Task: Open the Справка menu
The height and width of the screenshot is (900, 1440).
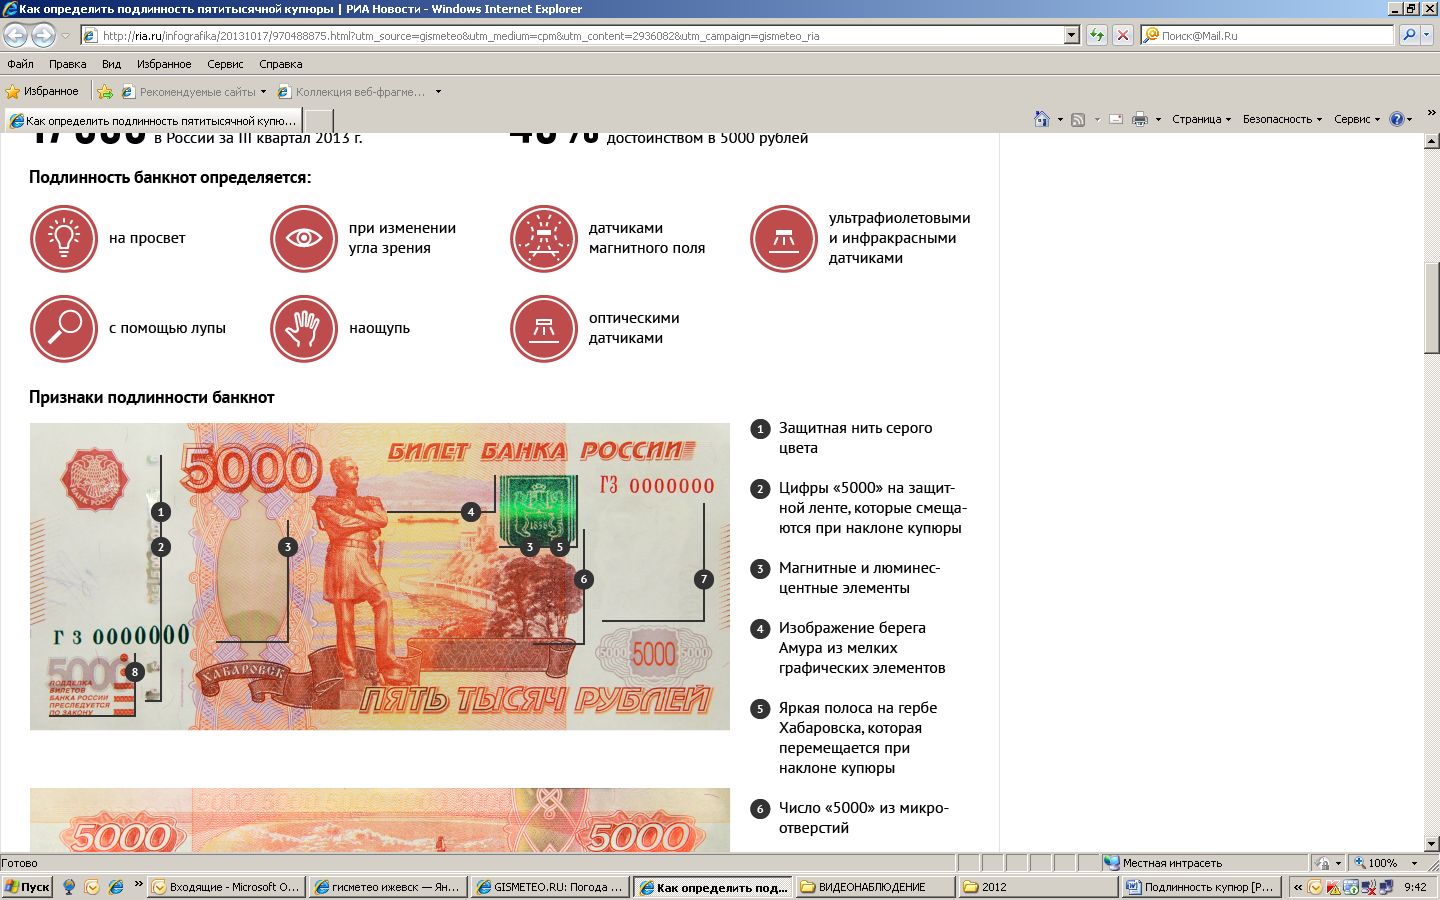Action: (281, 64)
